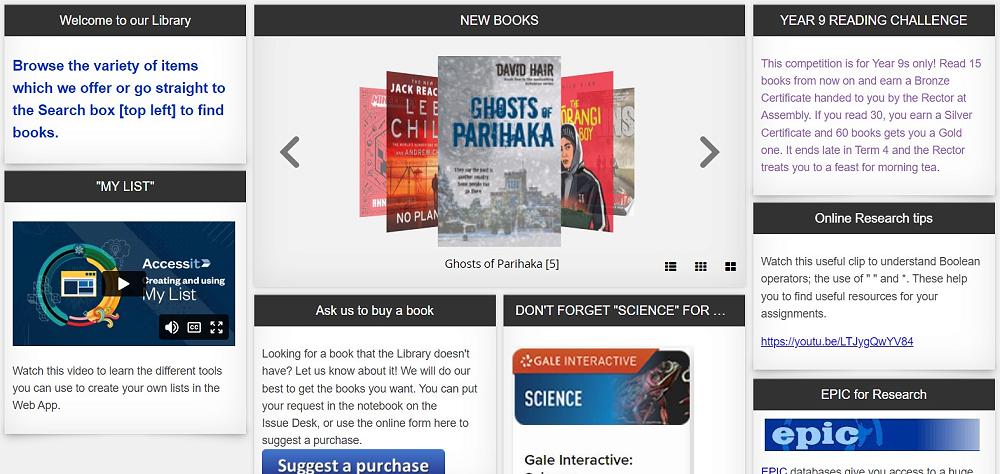Open the Boolean operators YouTube link
The height and width of the screenshot is (474, 1000).
(x=837, y=341)
